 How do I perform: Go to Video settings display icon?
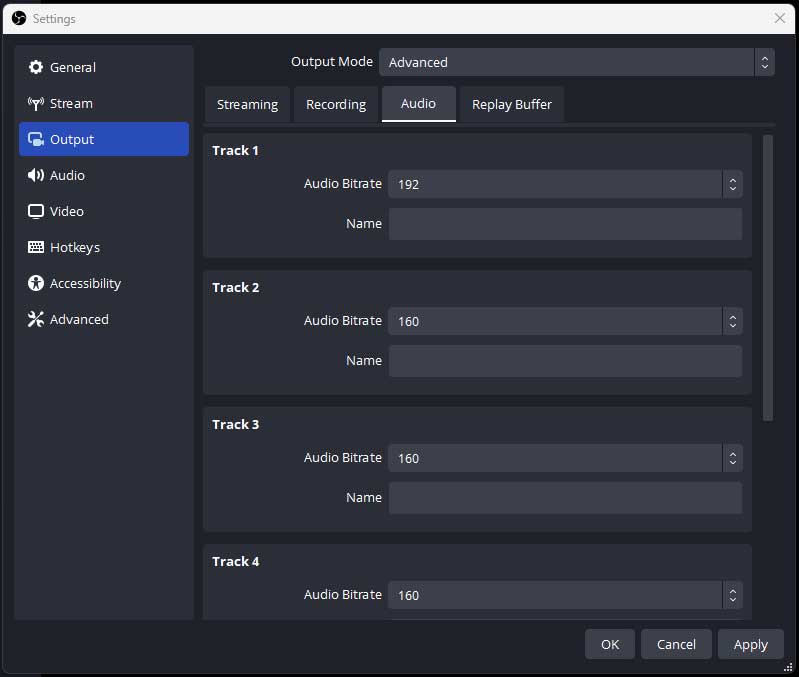click(x=36, y=211)
